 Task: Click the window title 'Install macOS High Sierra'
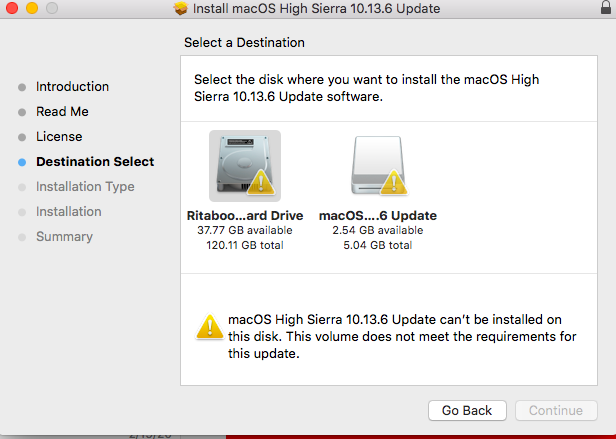tap(317, 8)
